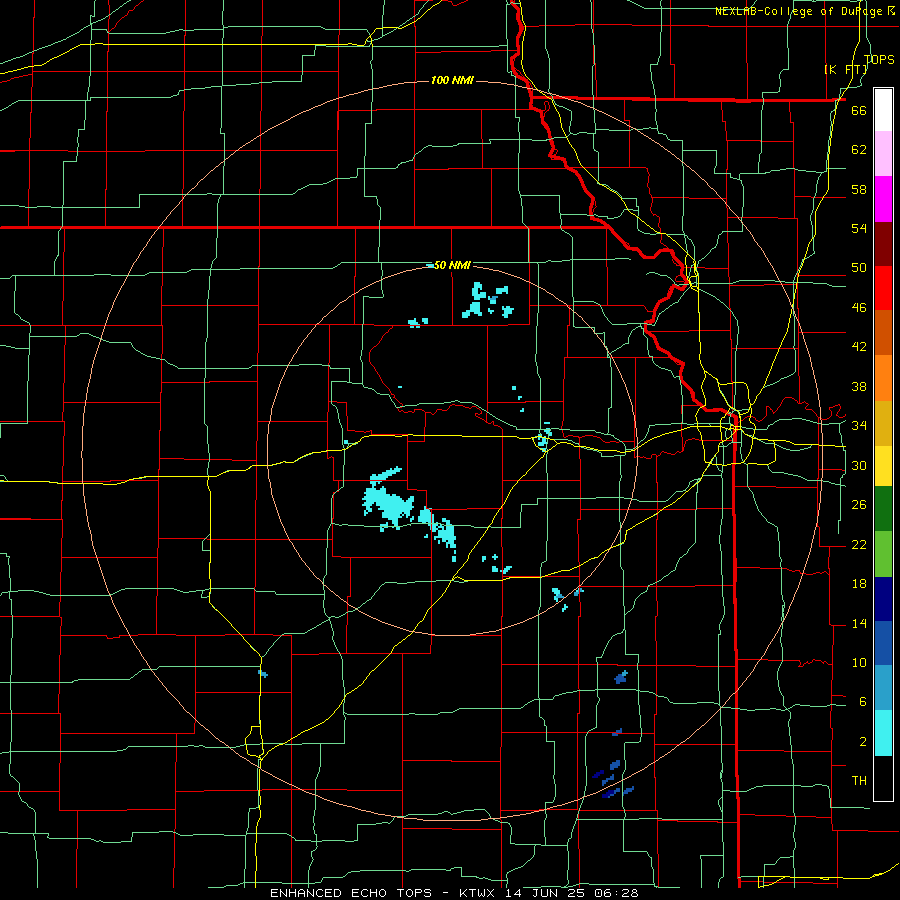Viewport: 900px width, 900px height.
Task: Pick the gold legend swatch
Action: point(883,424)
